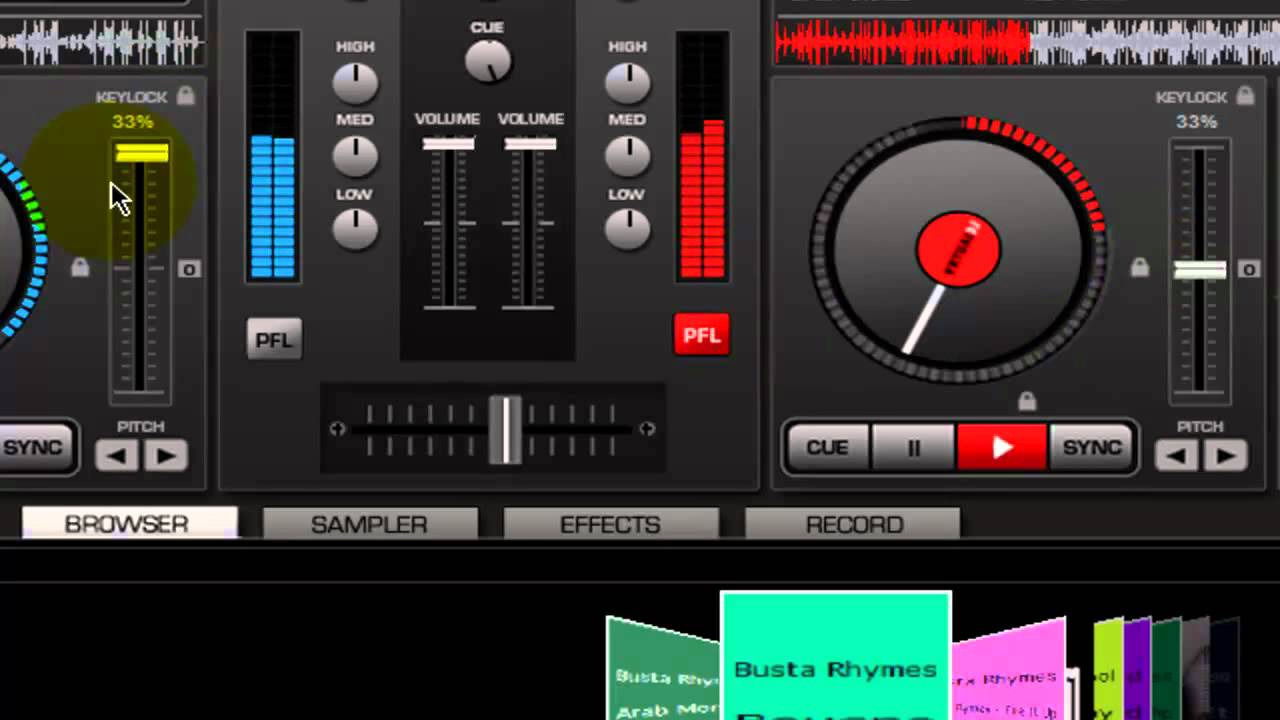The height and width of the screenshot is (720, 1280).
Task: Click the yellow 33% pitch value
Action: pos(133,122)
